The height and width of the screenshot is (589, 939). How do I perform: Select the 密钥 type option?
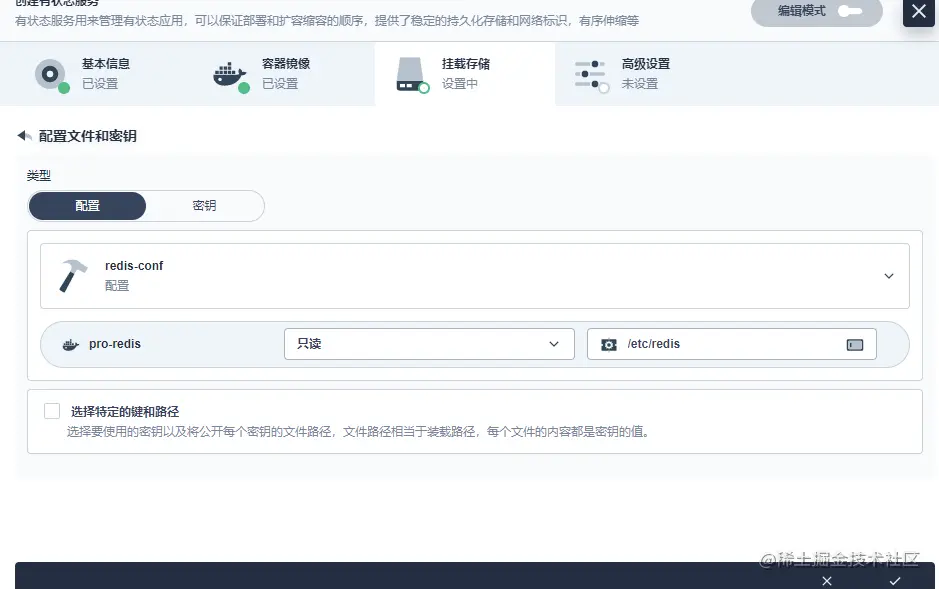tap(204, 206)
